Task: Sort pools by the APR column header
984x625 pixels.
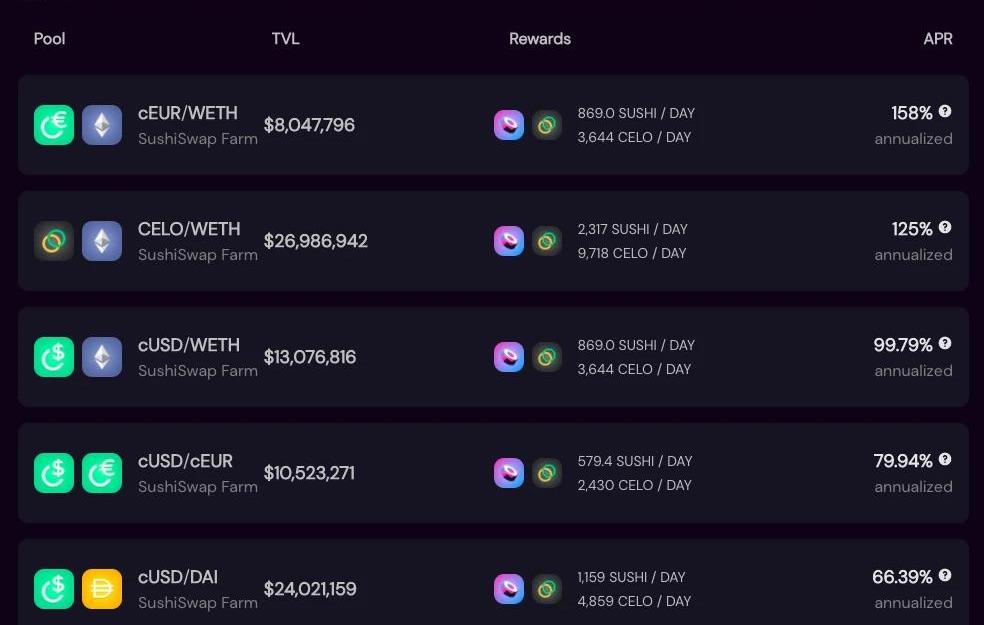Action: click(x=937, y=39)
